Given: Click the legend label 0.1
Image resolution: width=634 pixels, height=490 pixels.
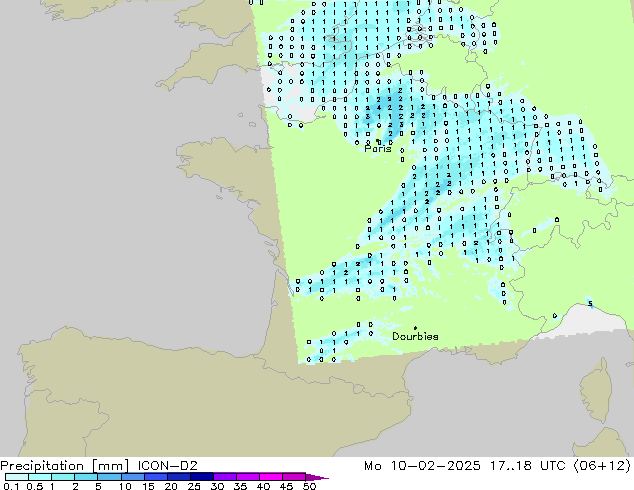Looking at the screenshot, I should [12, 486].
